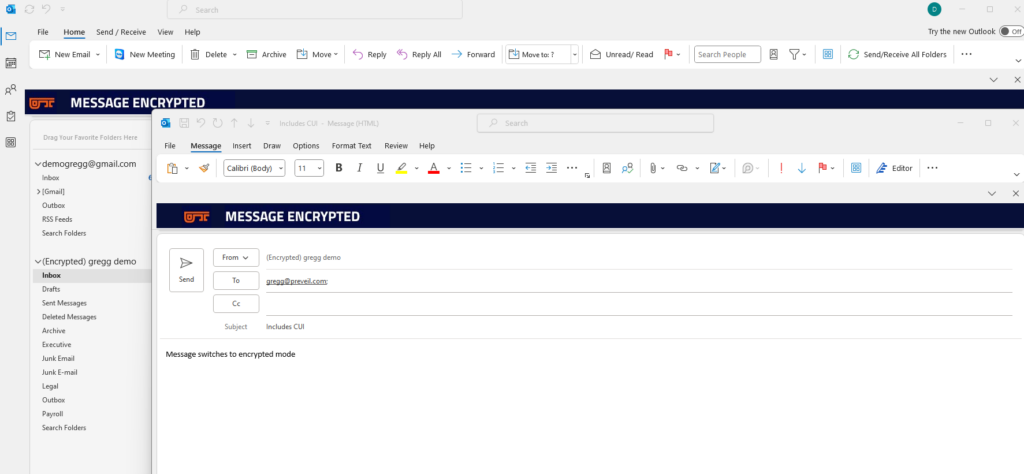Click the Follow Up flag in compose toolbar
The width and height of the screenshot is (1024, 474).
point(822,168)
